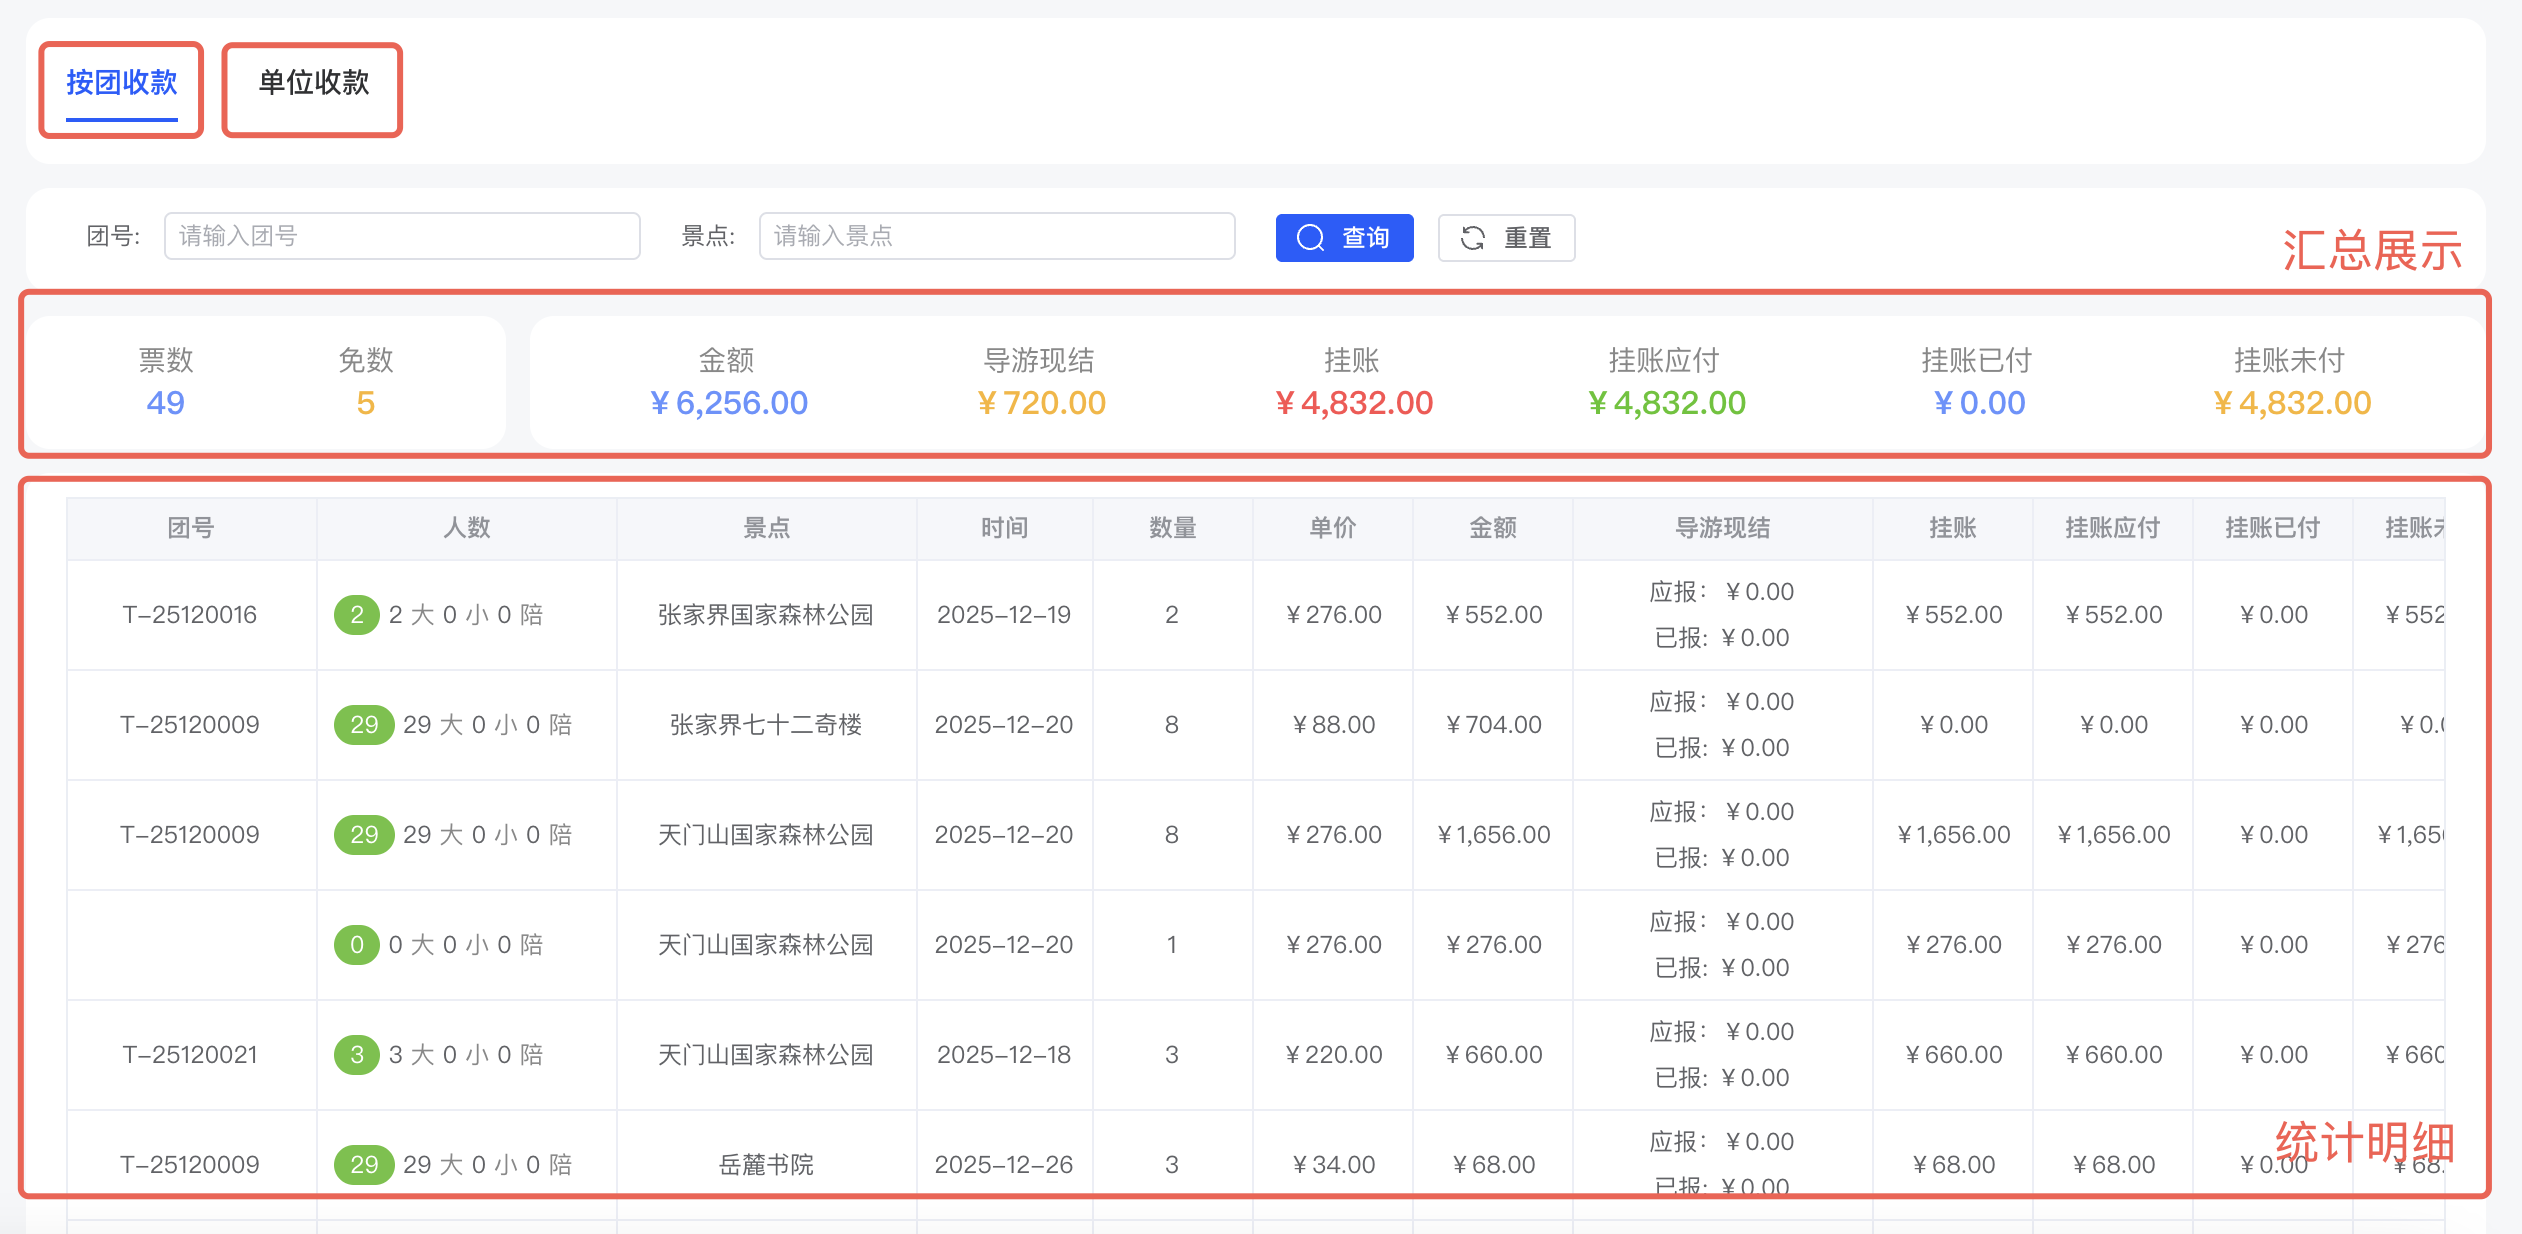Click the 挂账未付 summary amount

click(2291, 403)
